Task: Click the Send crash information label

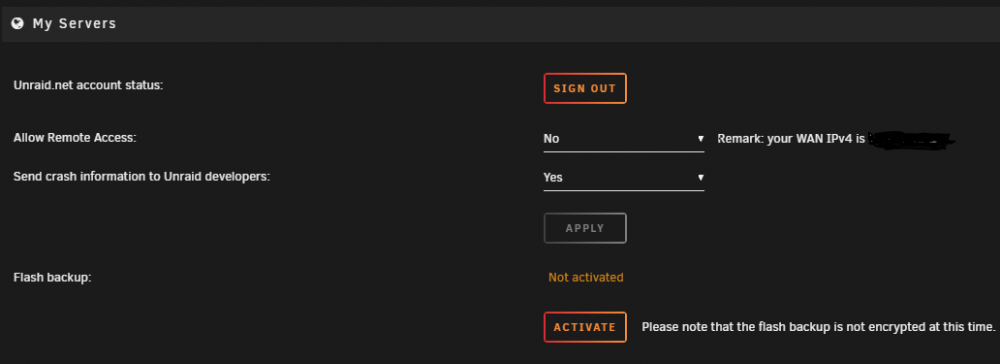Action: click(x=142, y=177)
